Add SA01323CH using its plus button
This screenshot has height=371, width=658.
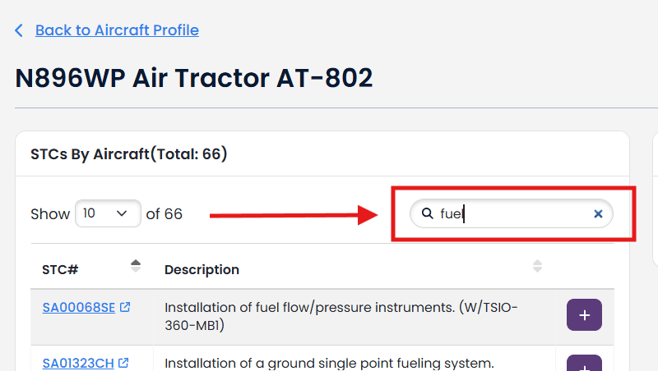pos(584,363)
